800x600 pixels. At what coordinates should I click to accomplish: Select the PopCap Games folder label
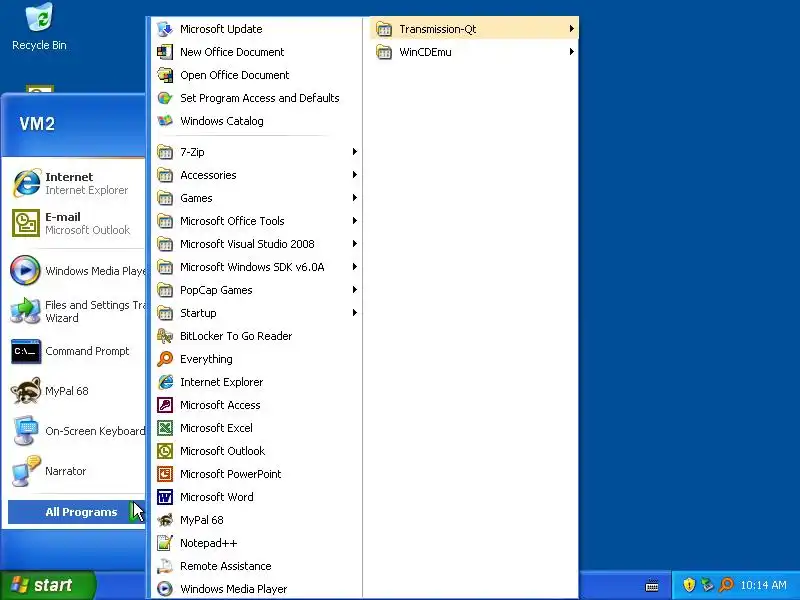(216, 290)
